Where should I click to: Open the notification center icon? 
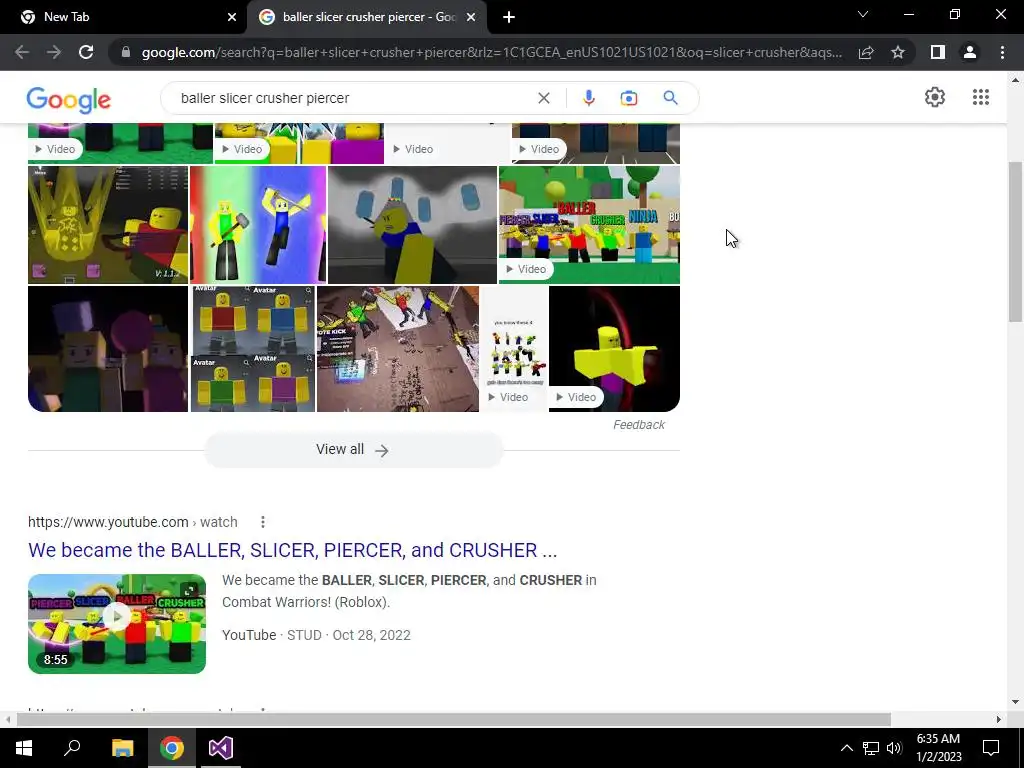coord(991,748)
